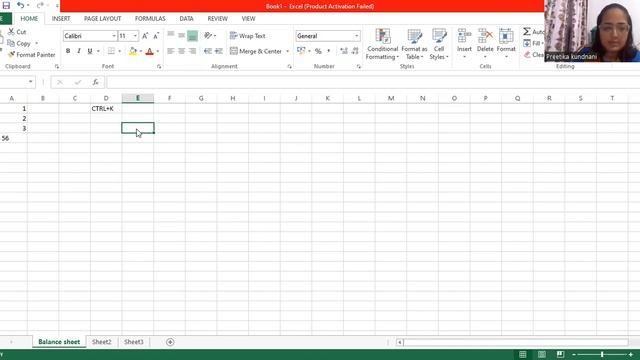The width and height of the screenshot is (640, 360).
Task: Align text to the top of the cell
Action: (171, 35)
